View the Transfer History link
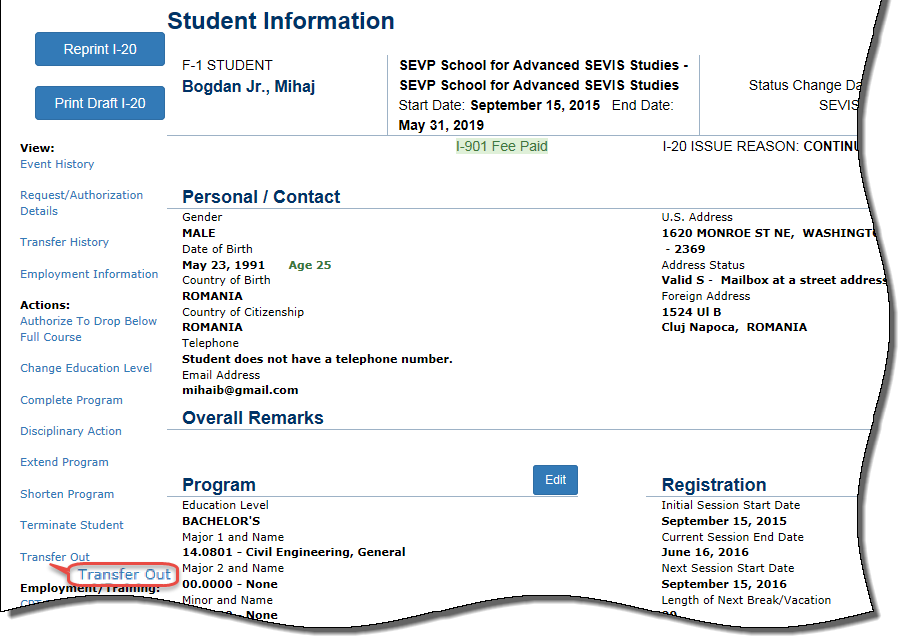Screen dimensions: 906x644 tap(64, 242)
